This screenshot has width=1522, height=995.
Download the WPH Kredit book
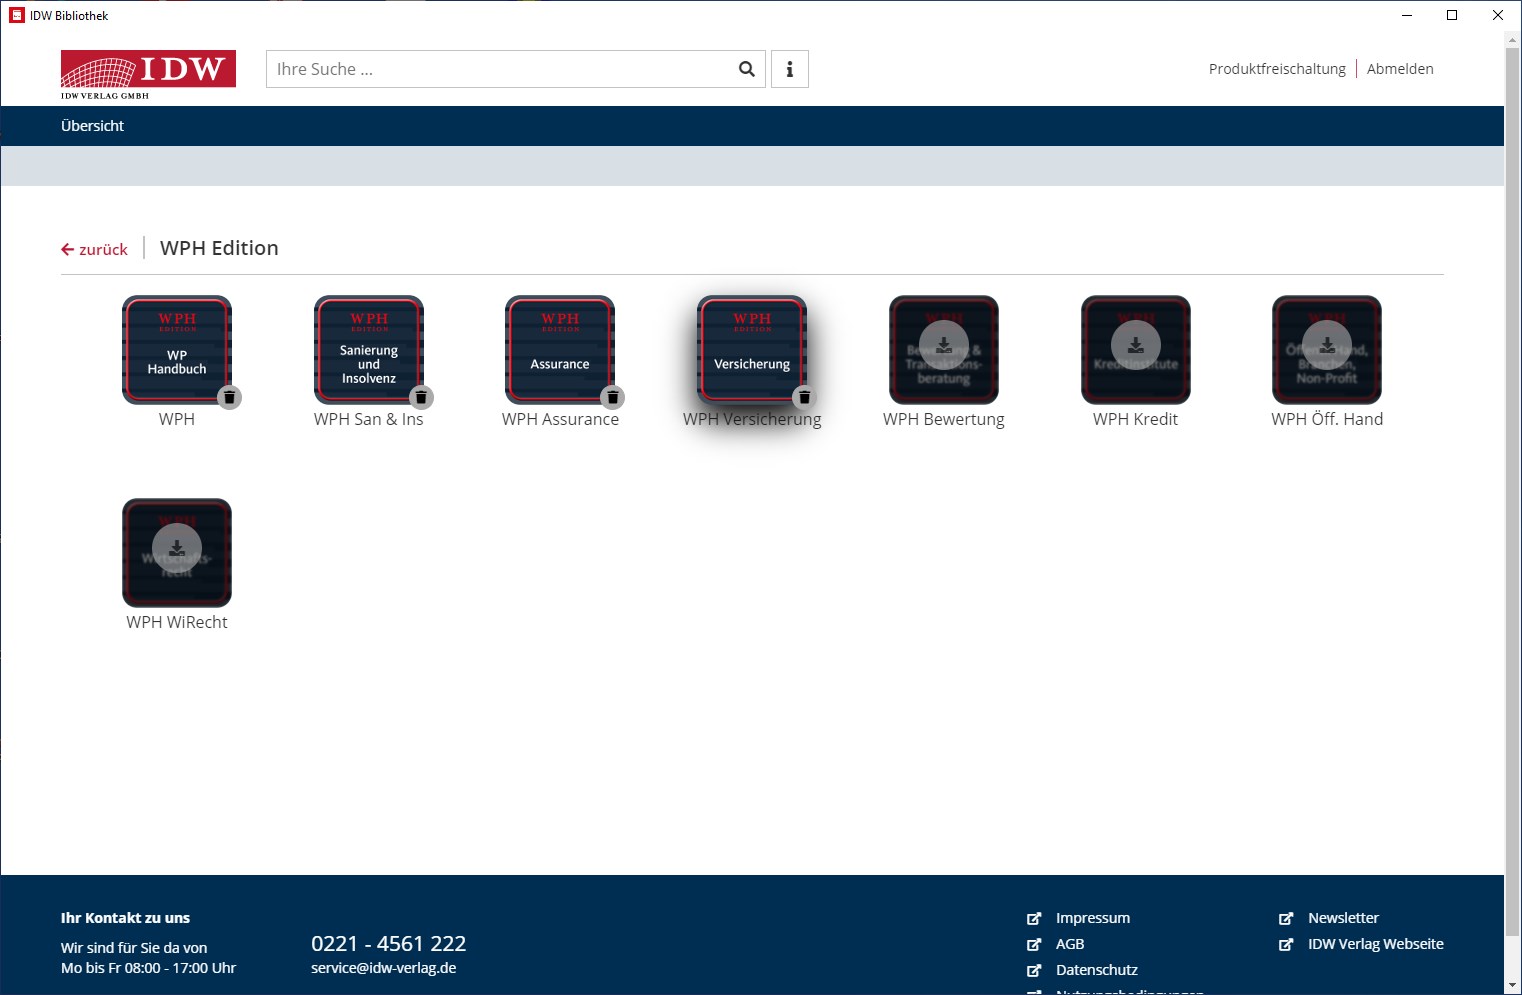1136,345
